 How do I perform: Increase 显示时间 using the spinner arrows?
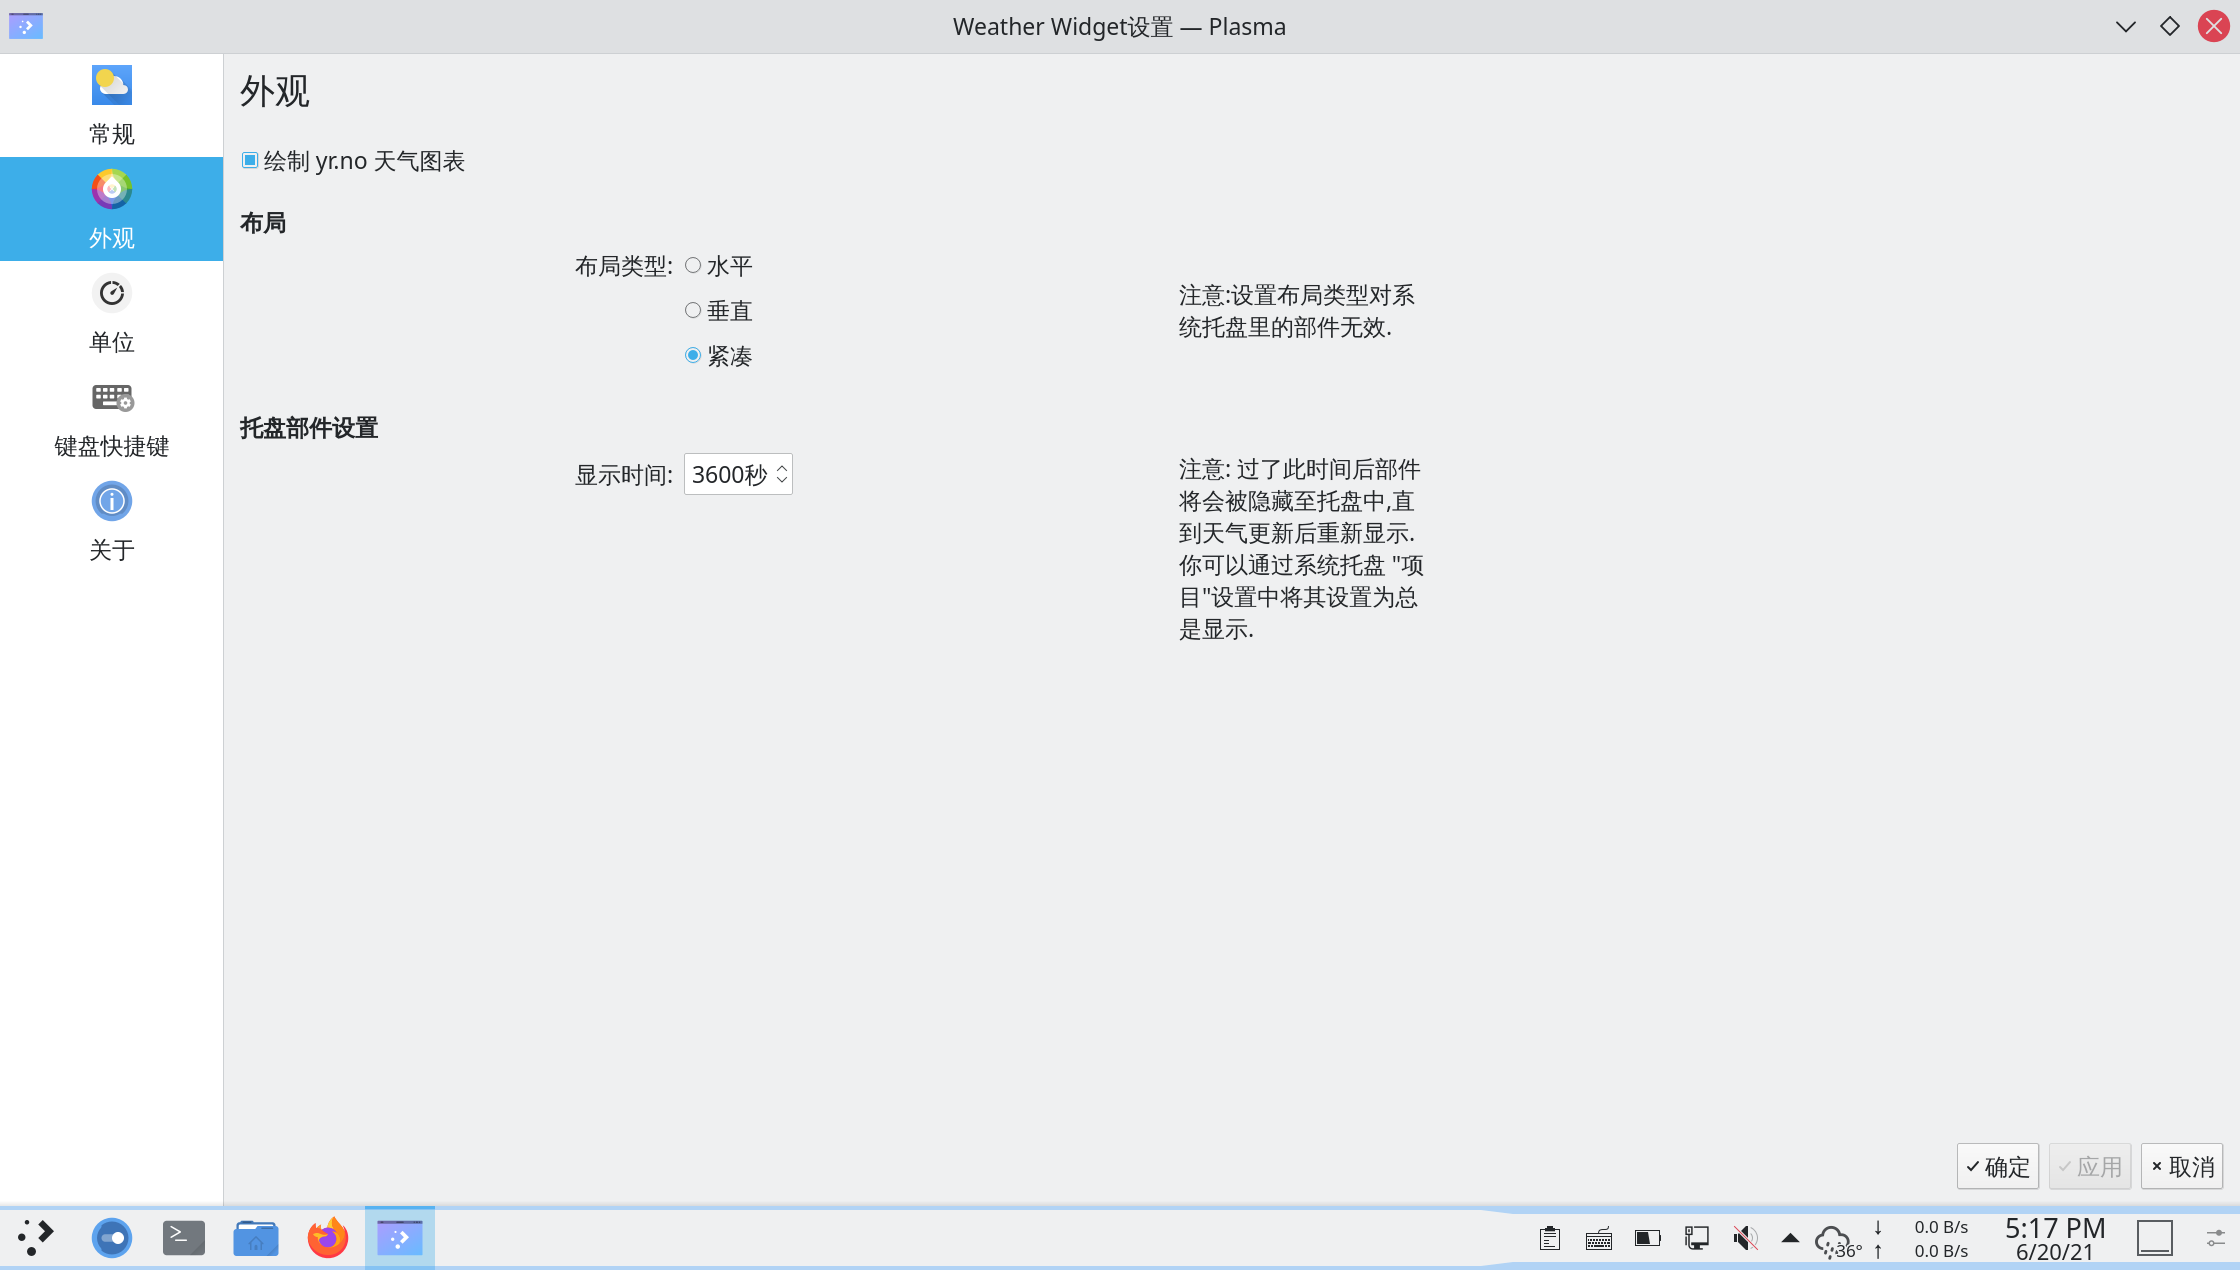tap(781, 467)
